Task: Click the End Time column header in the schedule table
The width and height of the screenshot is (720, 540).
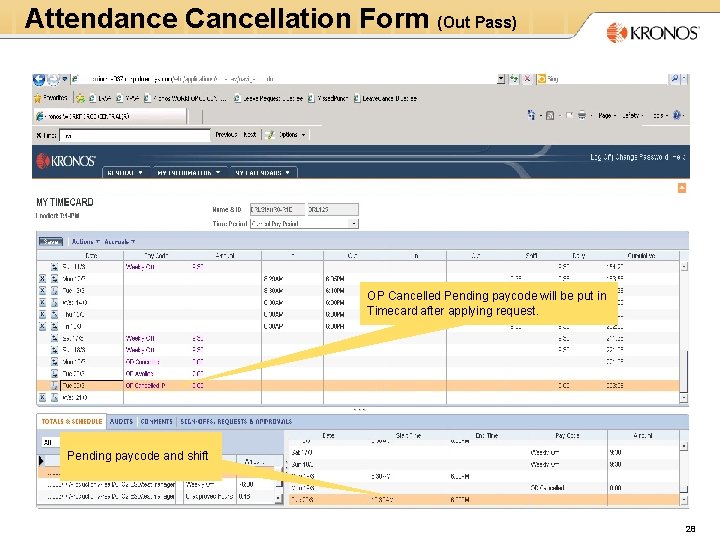Action: point(486,435)
